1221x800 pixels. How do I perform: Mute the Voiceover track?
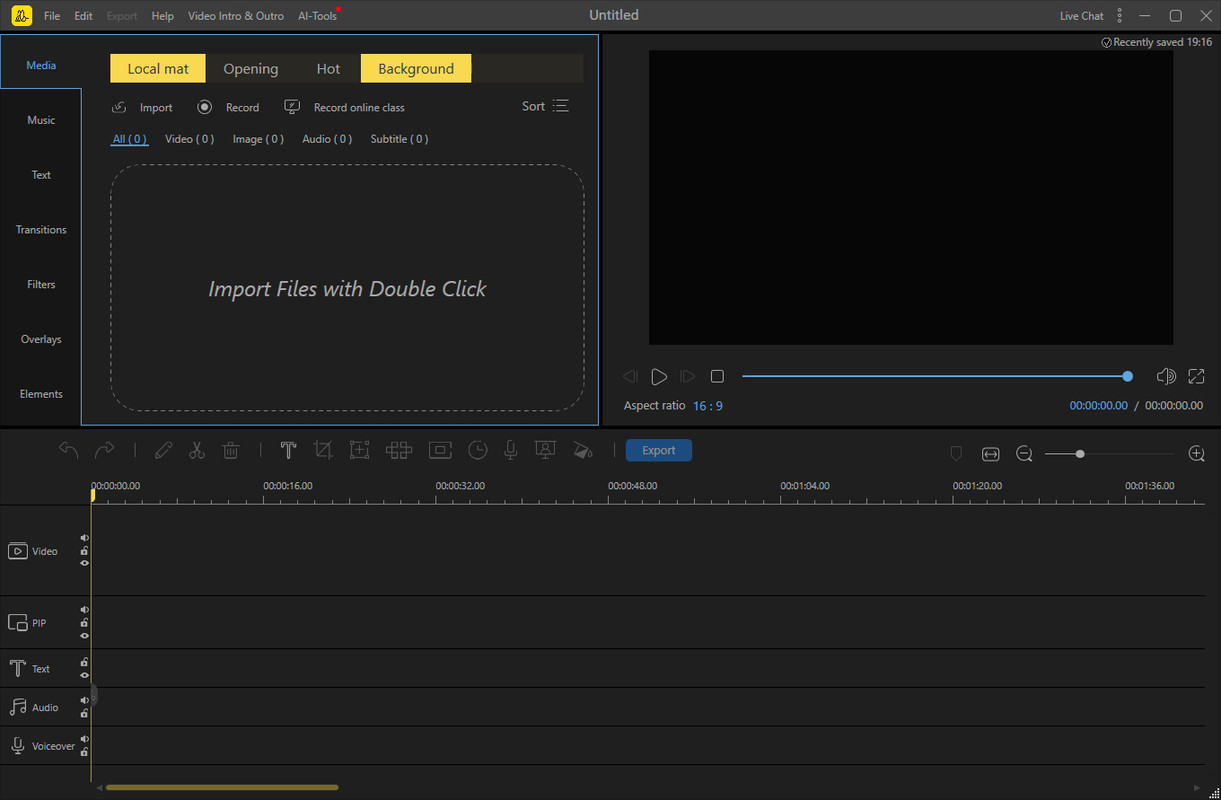(x=85, y=739)
